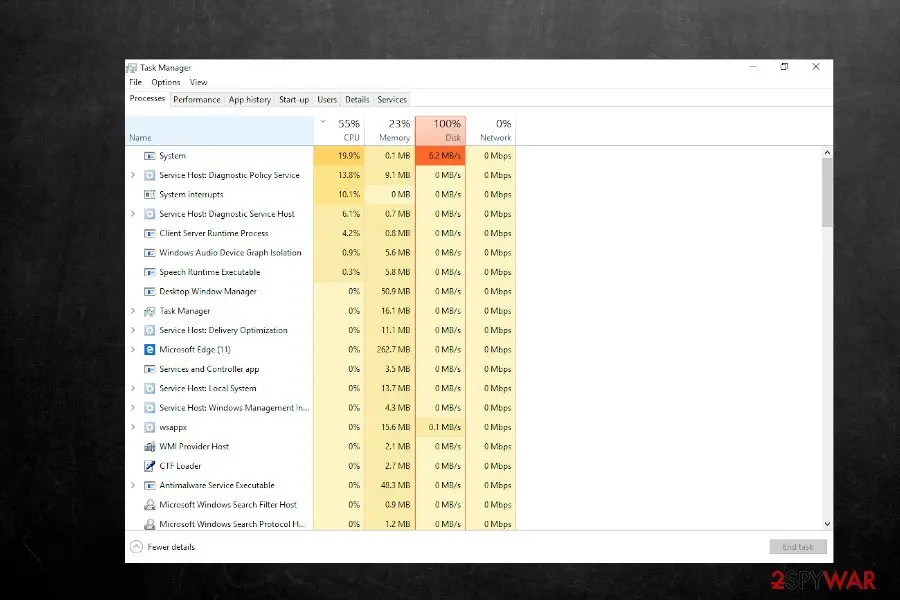Sort by the Memory column header

(x=390, y=130)
